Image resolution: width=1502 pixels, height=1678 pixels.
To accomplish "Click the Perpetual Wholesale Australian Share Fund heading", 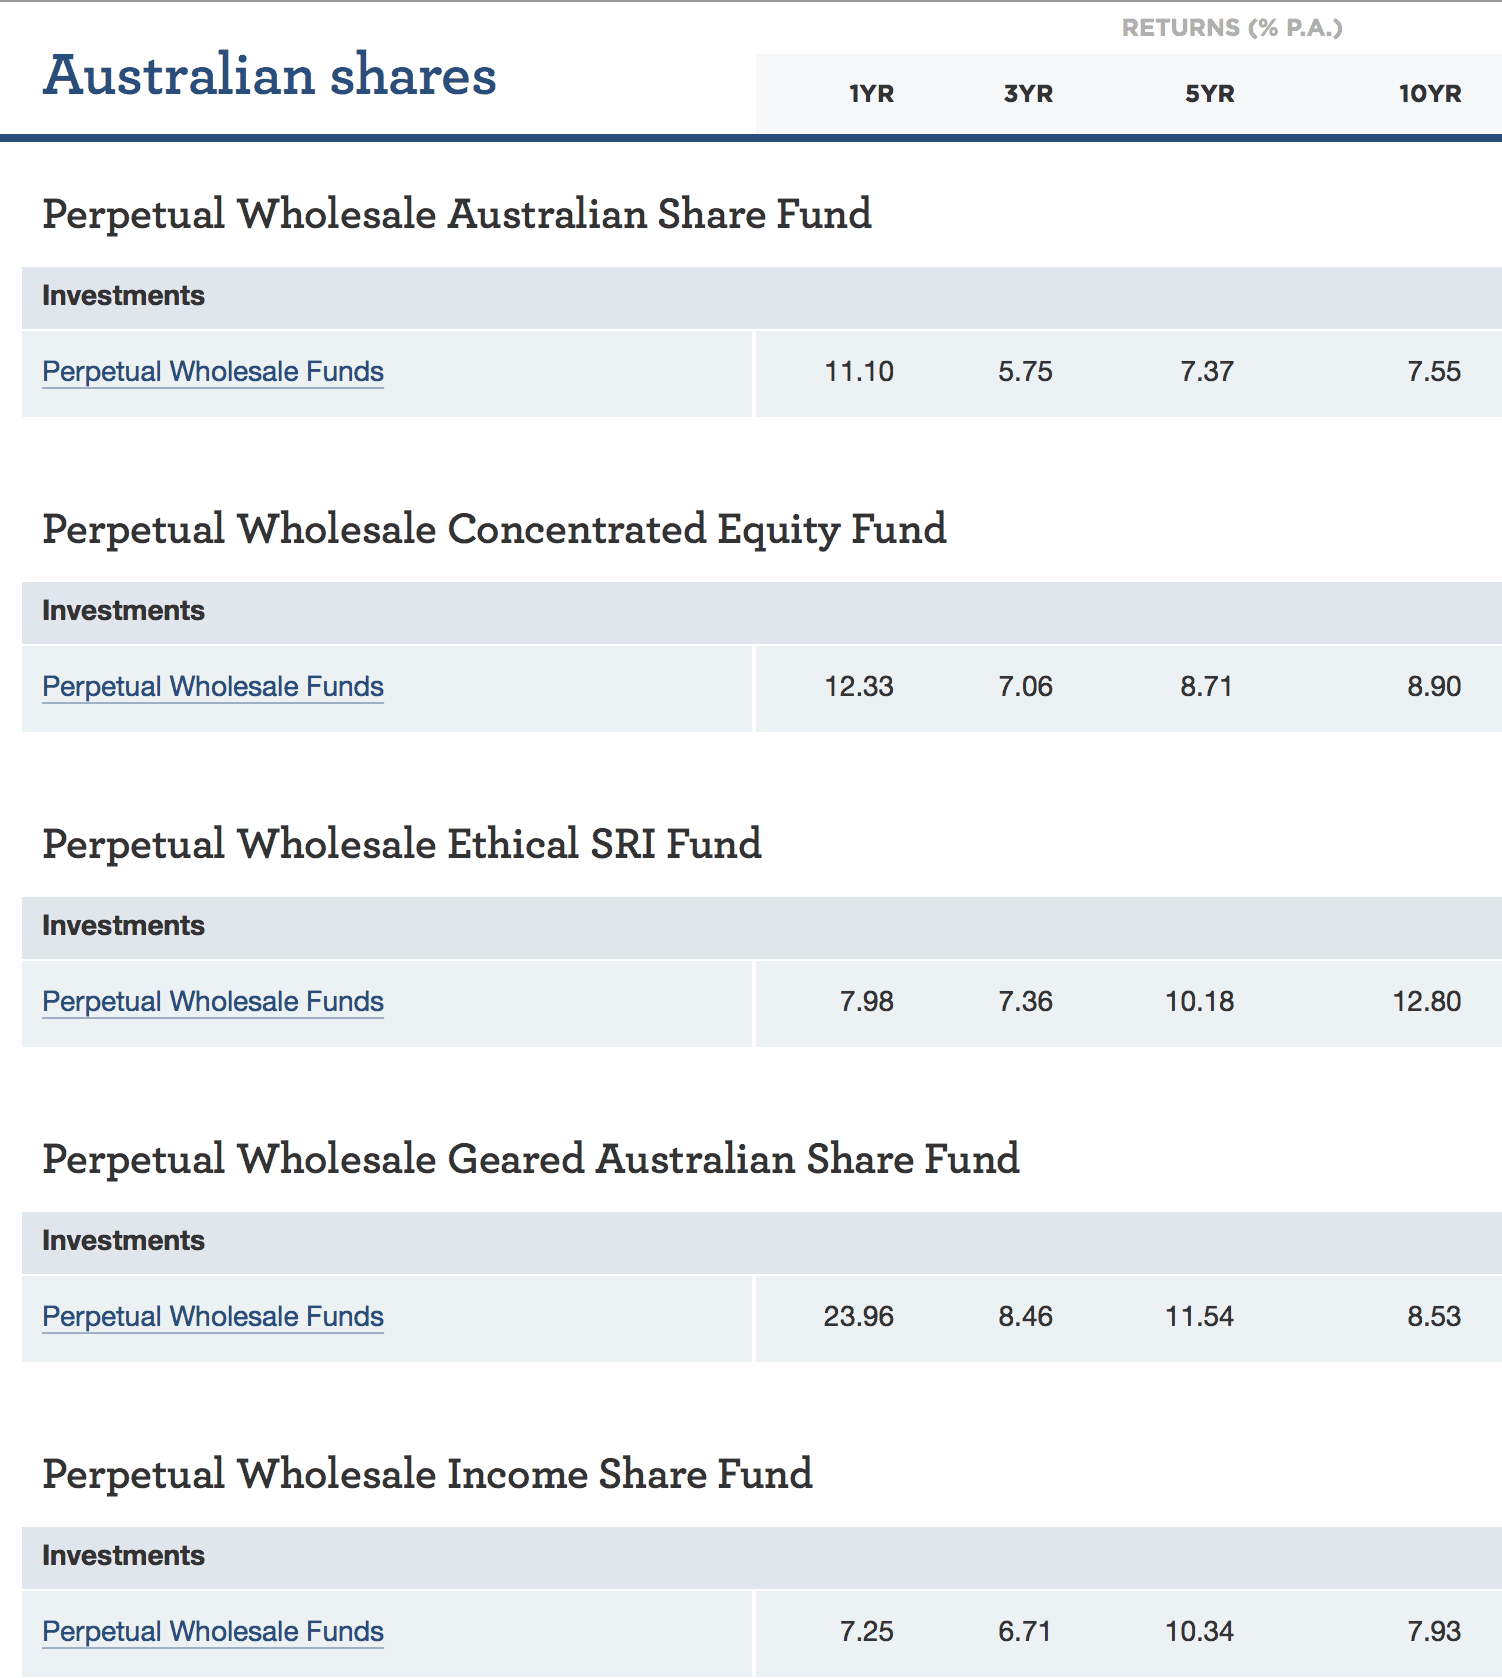I will tap(457, 214).
